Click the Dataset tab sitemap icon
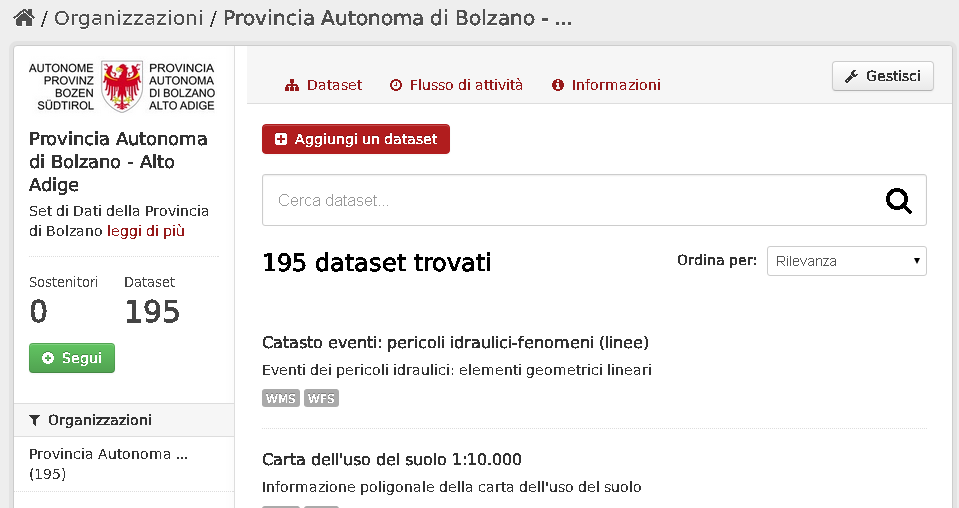The width and height of the screenshot is (959, 508). click(292, 86)
